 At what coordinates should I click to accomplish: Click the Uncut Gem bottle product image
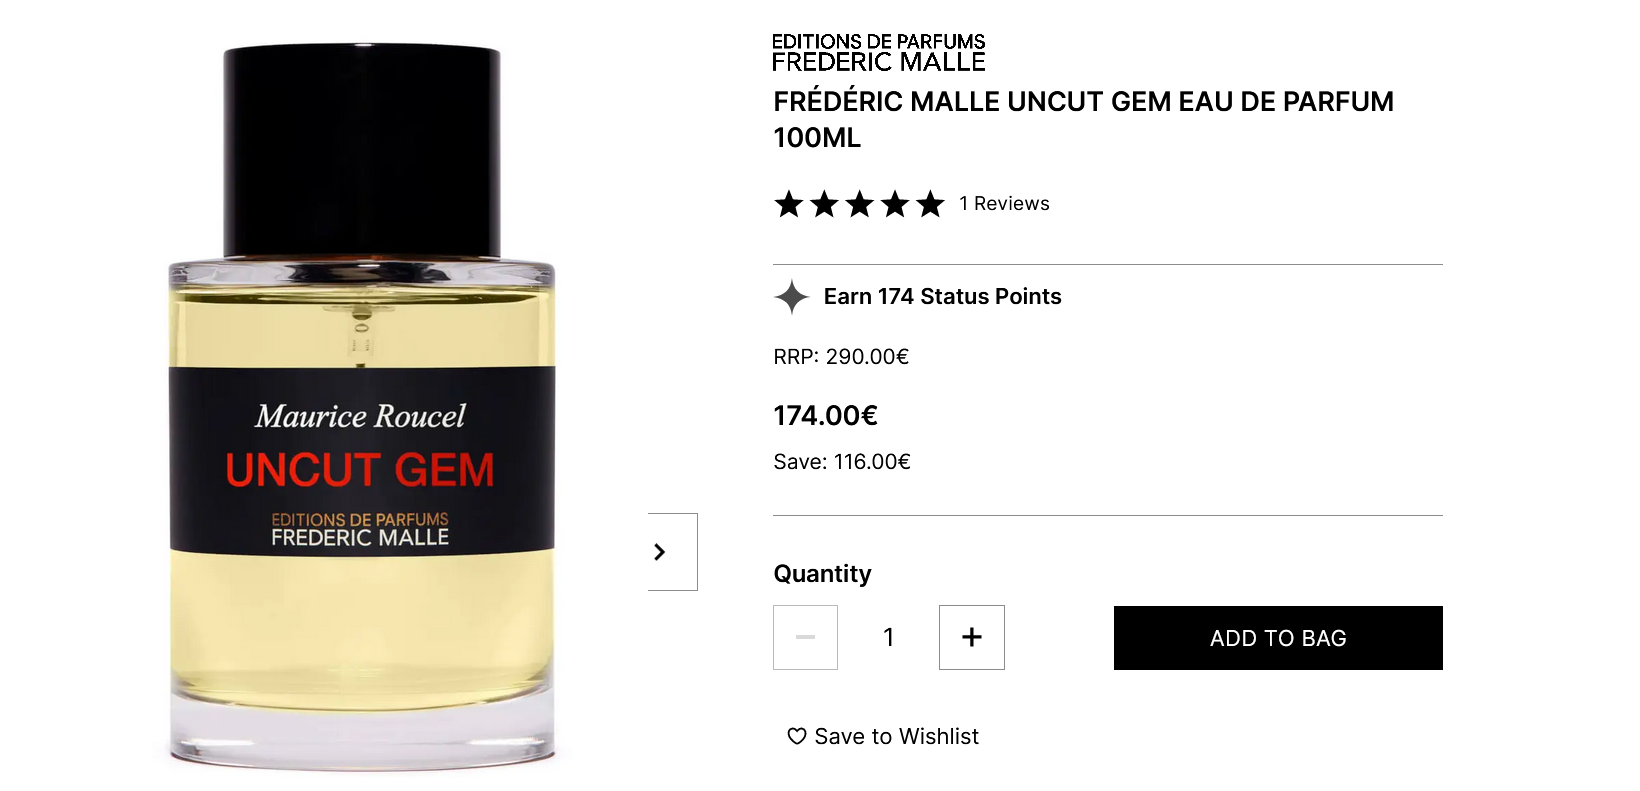pos(361,405)
